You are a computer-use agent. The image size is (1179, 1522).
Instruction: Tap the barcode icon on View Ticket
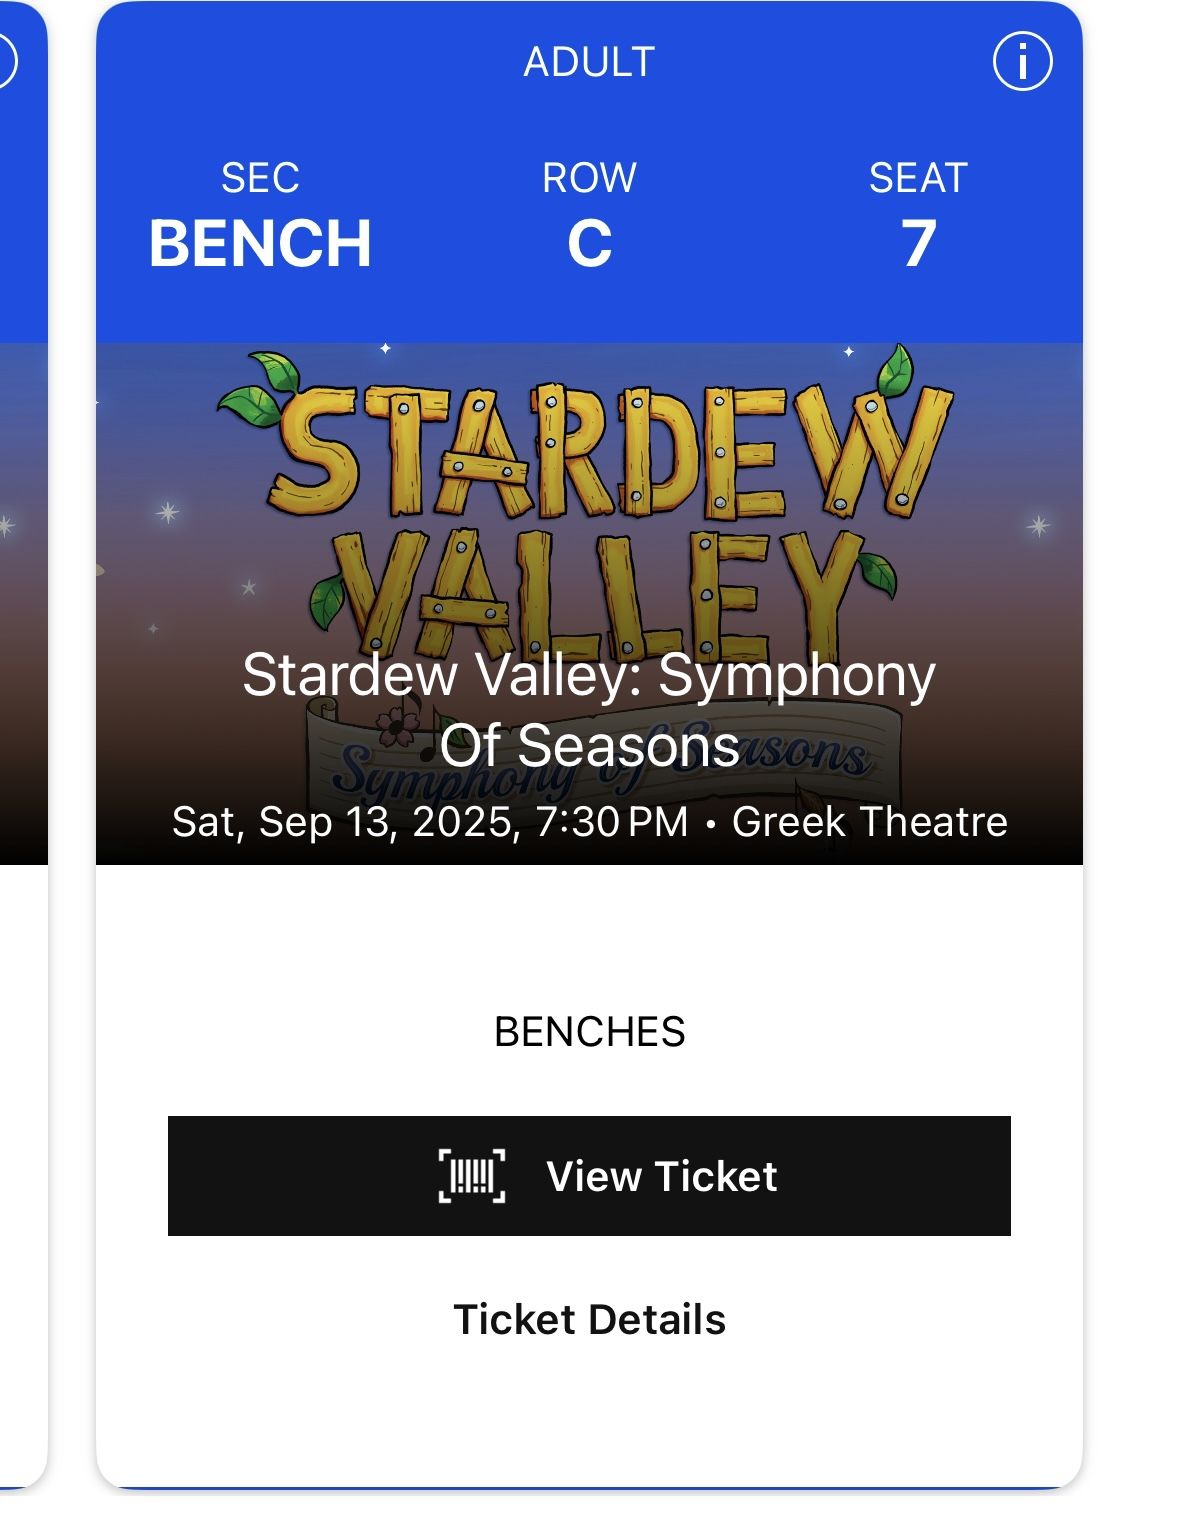pyautogui.click(x=472, y=1176)
